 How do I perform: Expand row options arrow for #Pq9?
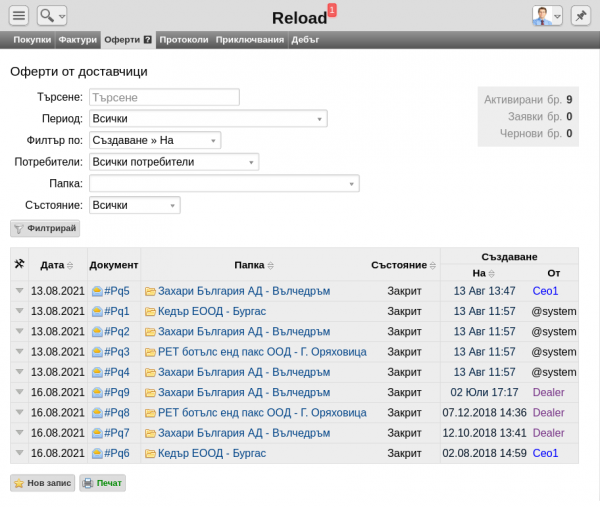coord(19,392)
